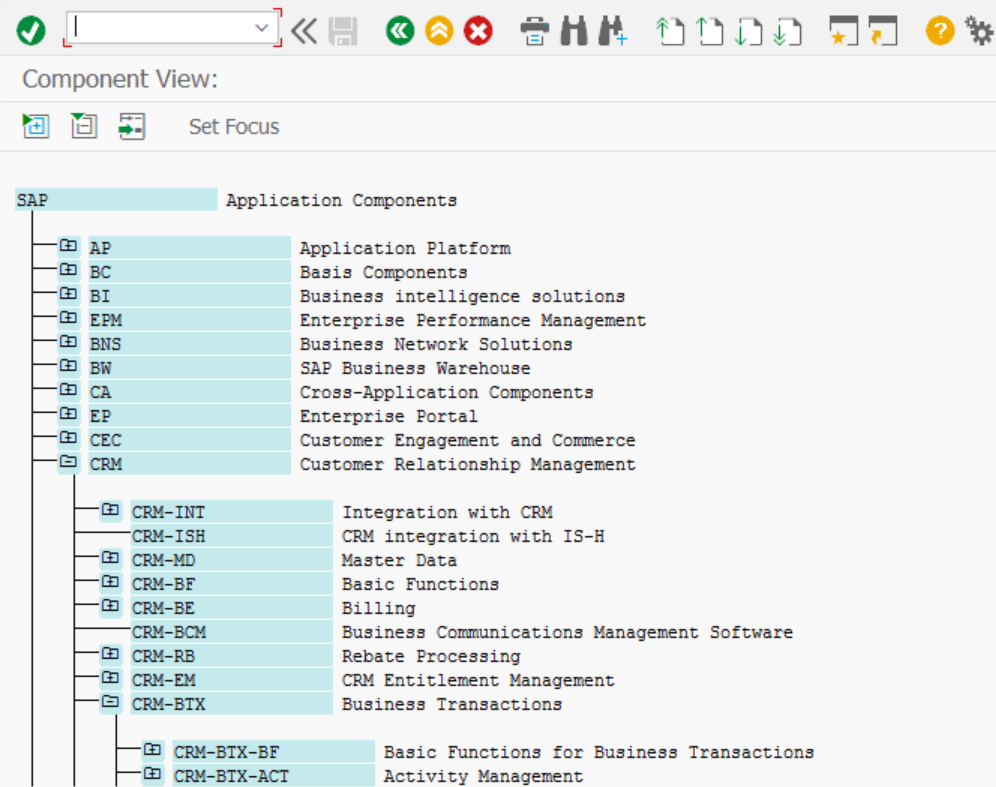Screen dimensions: 996x787
Task: Click 'Activity Management' description
Action: (x=483, y=776)
